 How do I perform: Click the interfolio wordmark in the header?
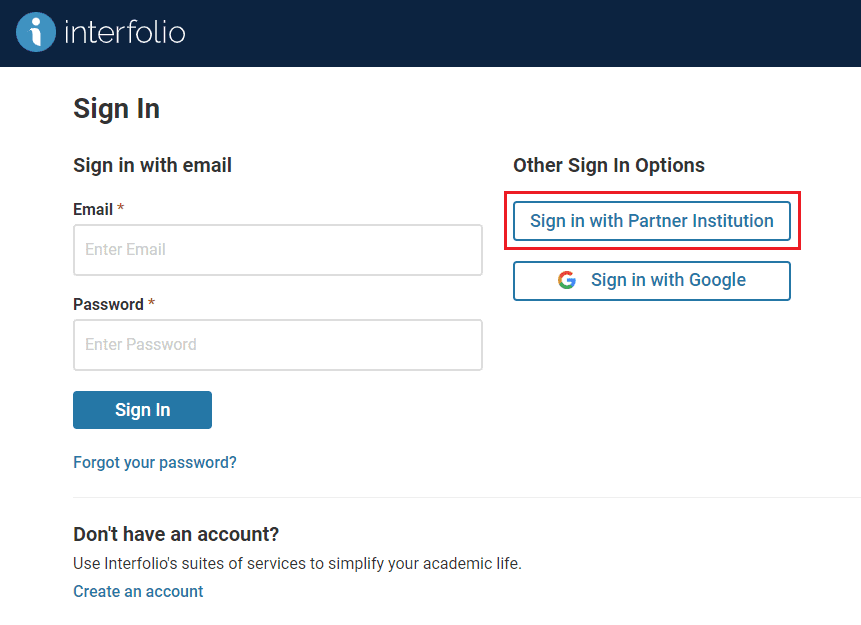pyautogui.click(x=125, y=32)
